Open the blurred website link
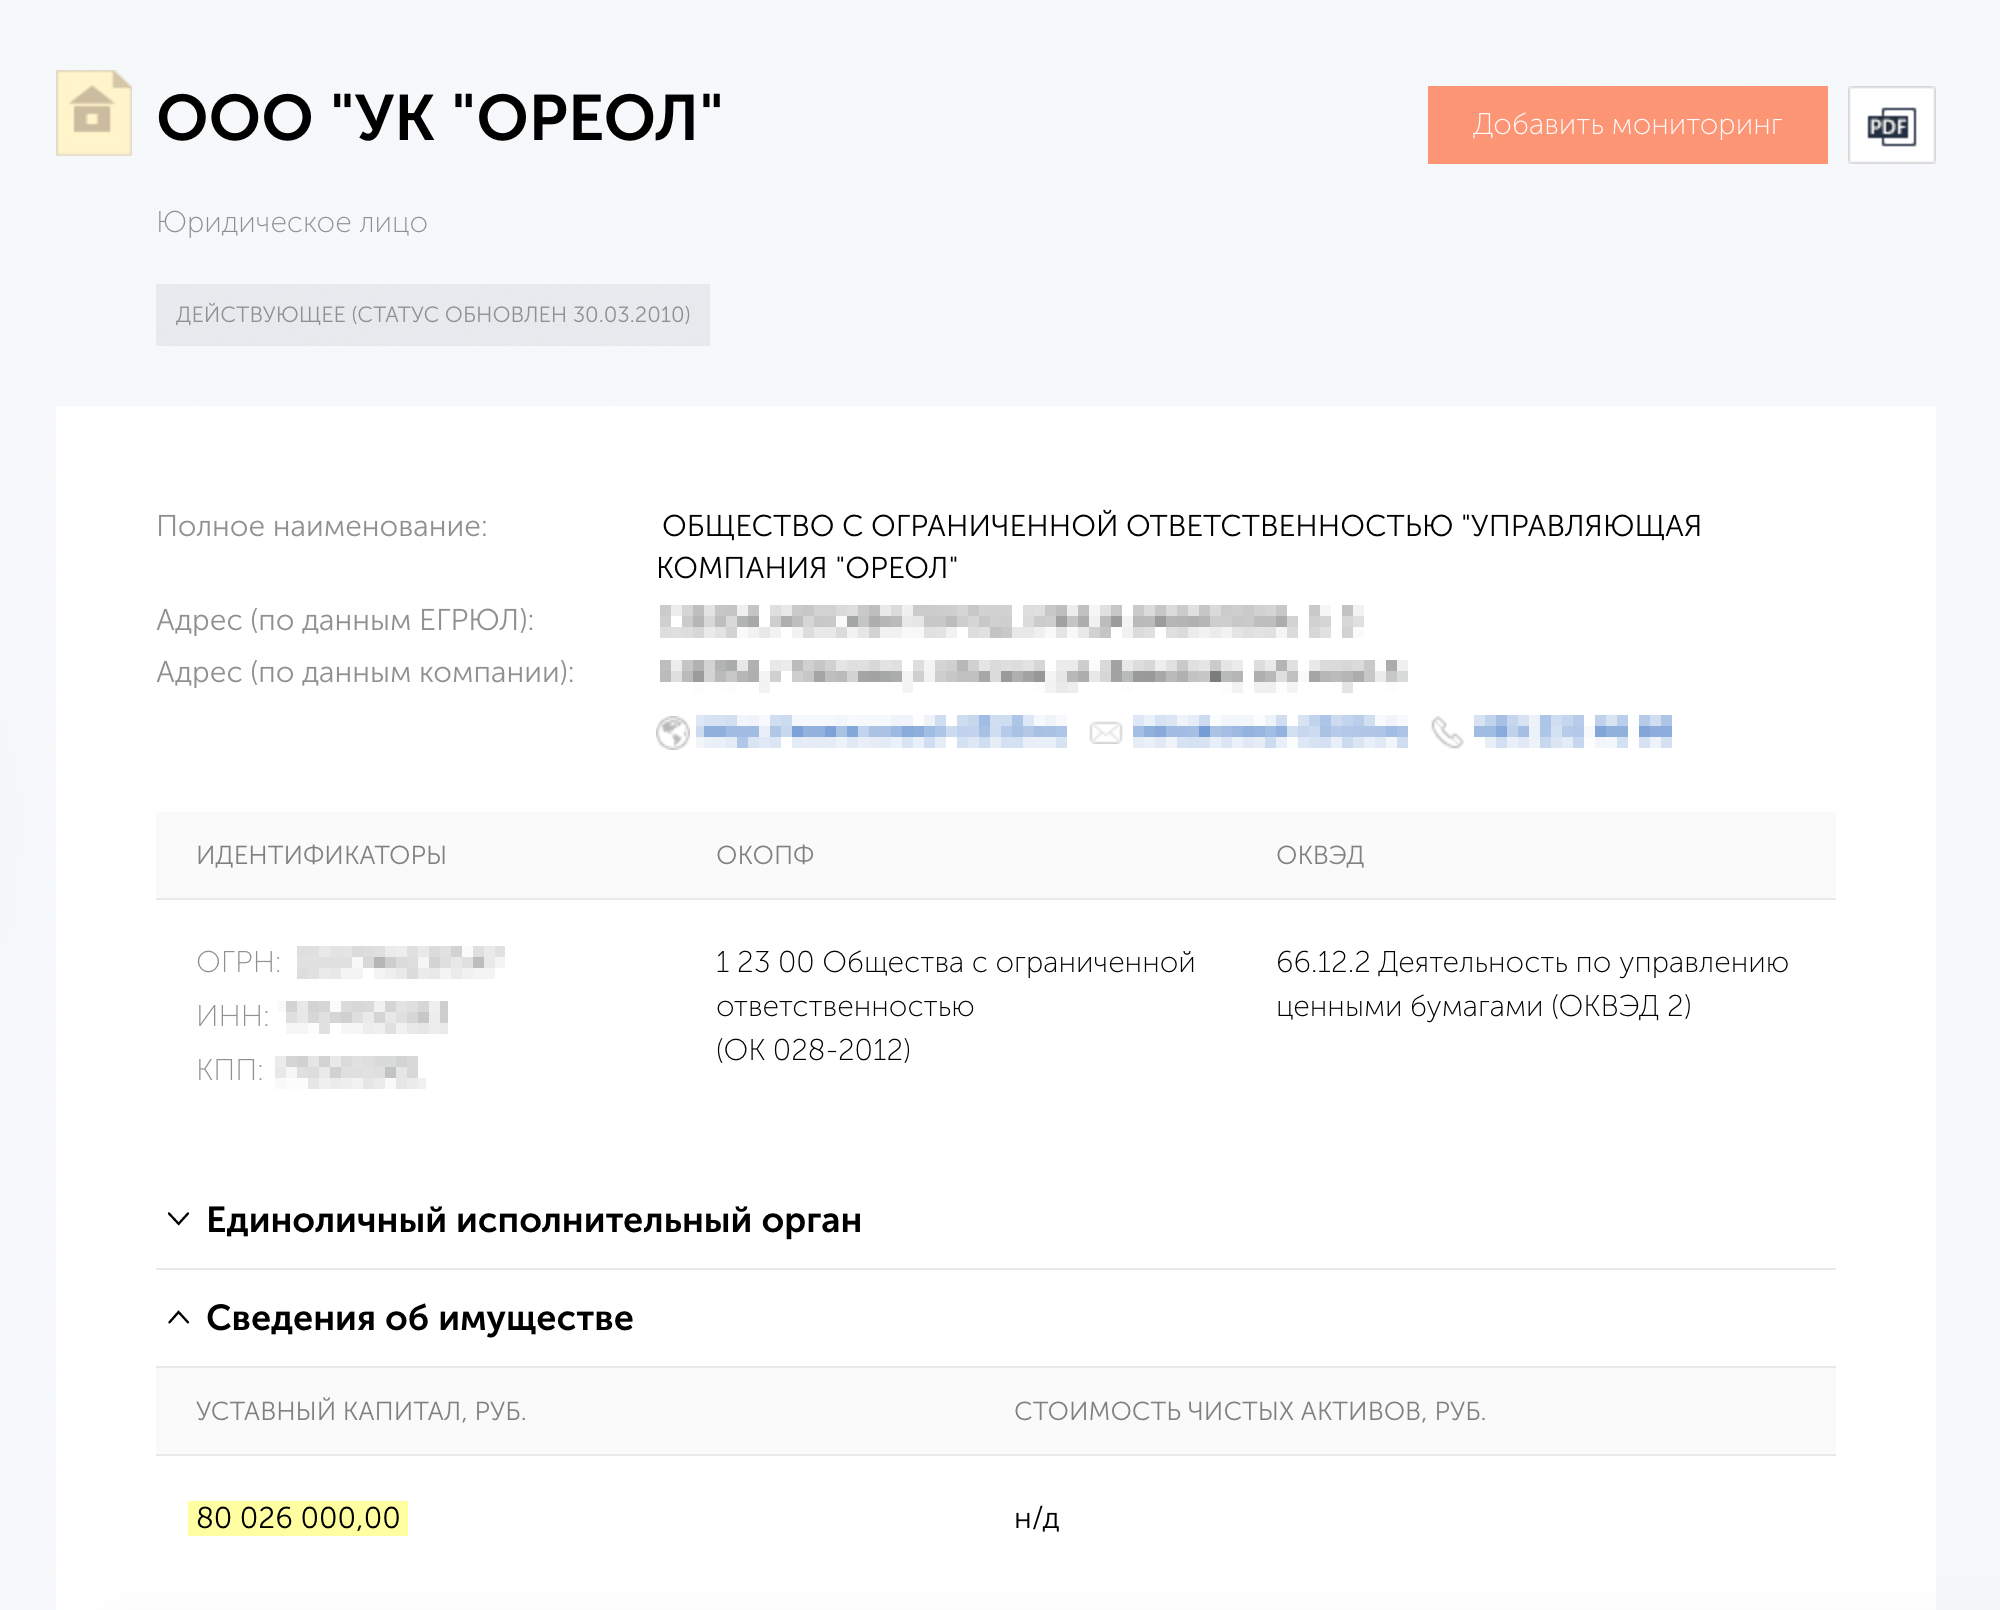This screenshot has width=2000, height=1610. click(882, 732)
